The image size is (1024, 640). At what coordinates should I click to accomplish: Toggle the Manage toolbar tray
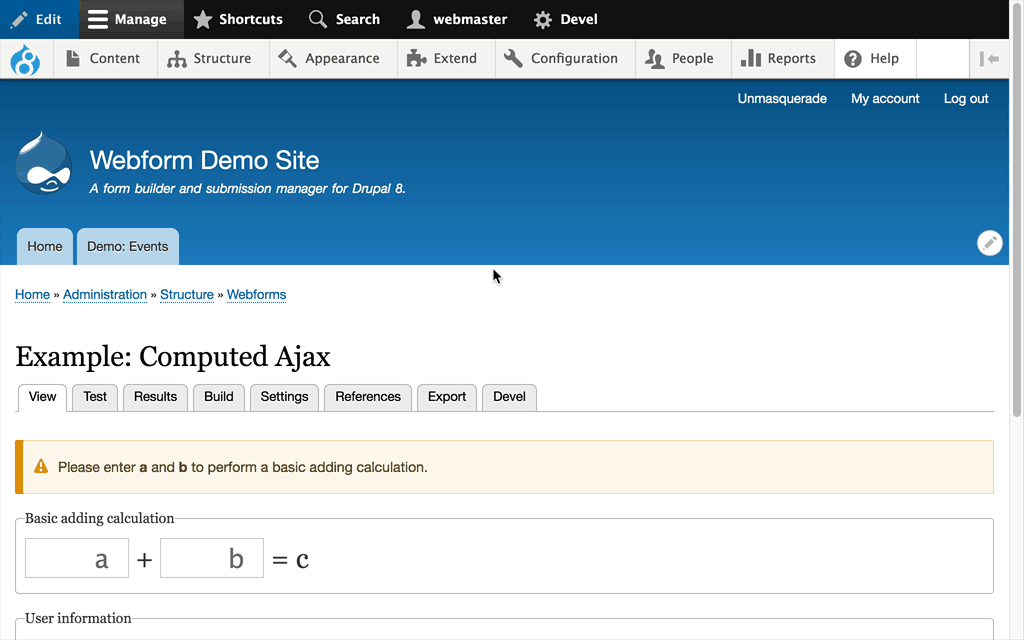tap(131, 20)
